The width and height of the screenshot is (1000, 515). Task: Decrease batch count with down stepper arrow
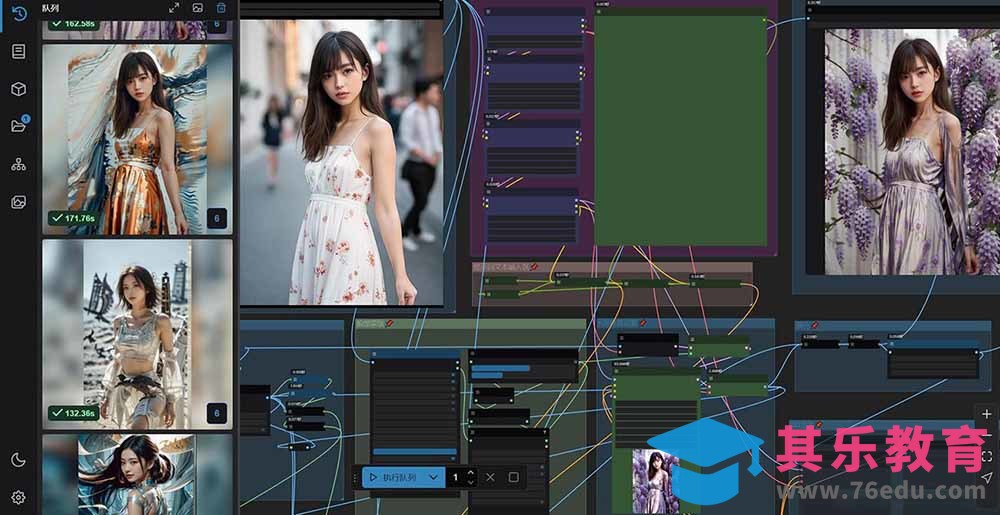[471, 482]
